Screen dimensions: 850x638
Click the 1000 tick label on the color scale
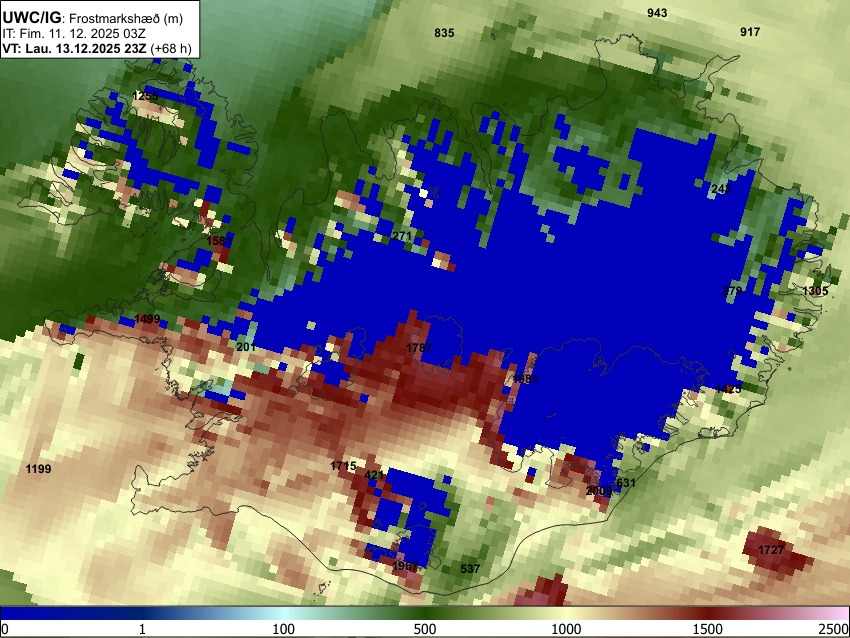coord(566,629)
